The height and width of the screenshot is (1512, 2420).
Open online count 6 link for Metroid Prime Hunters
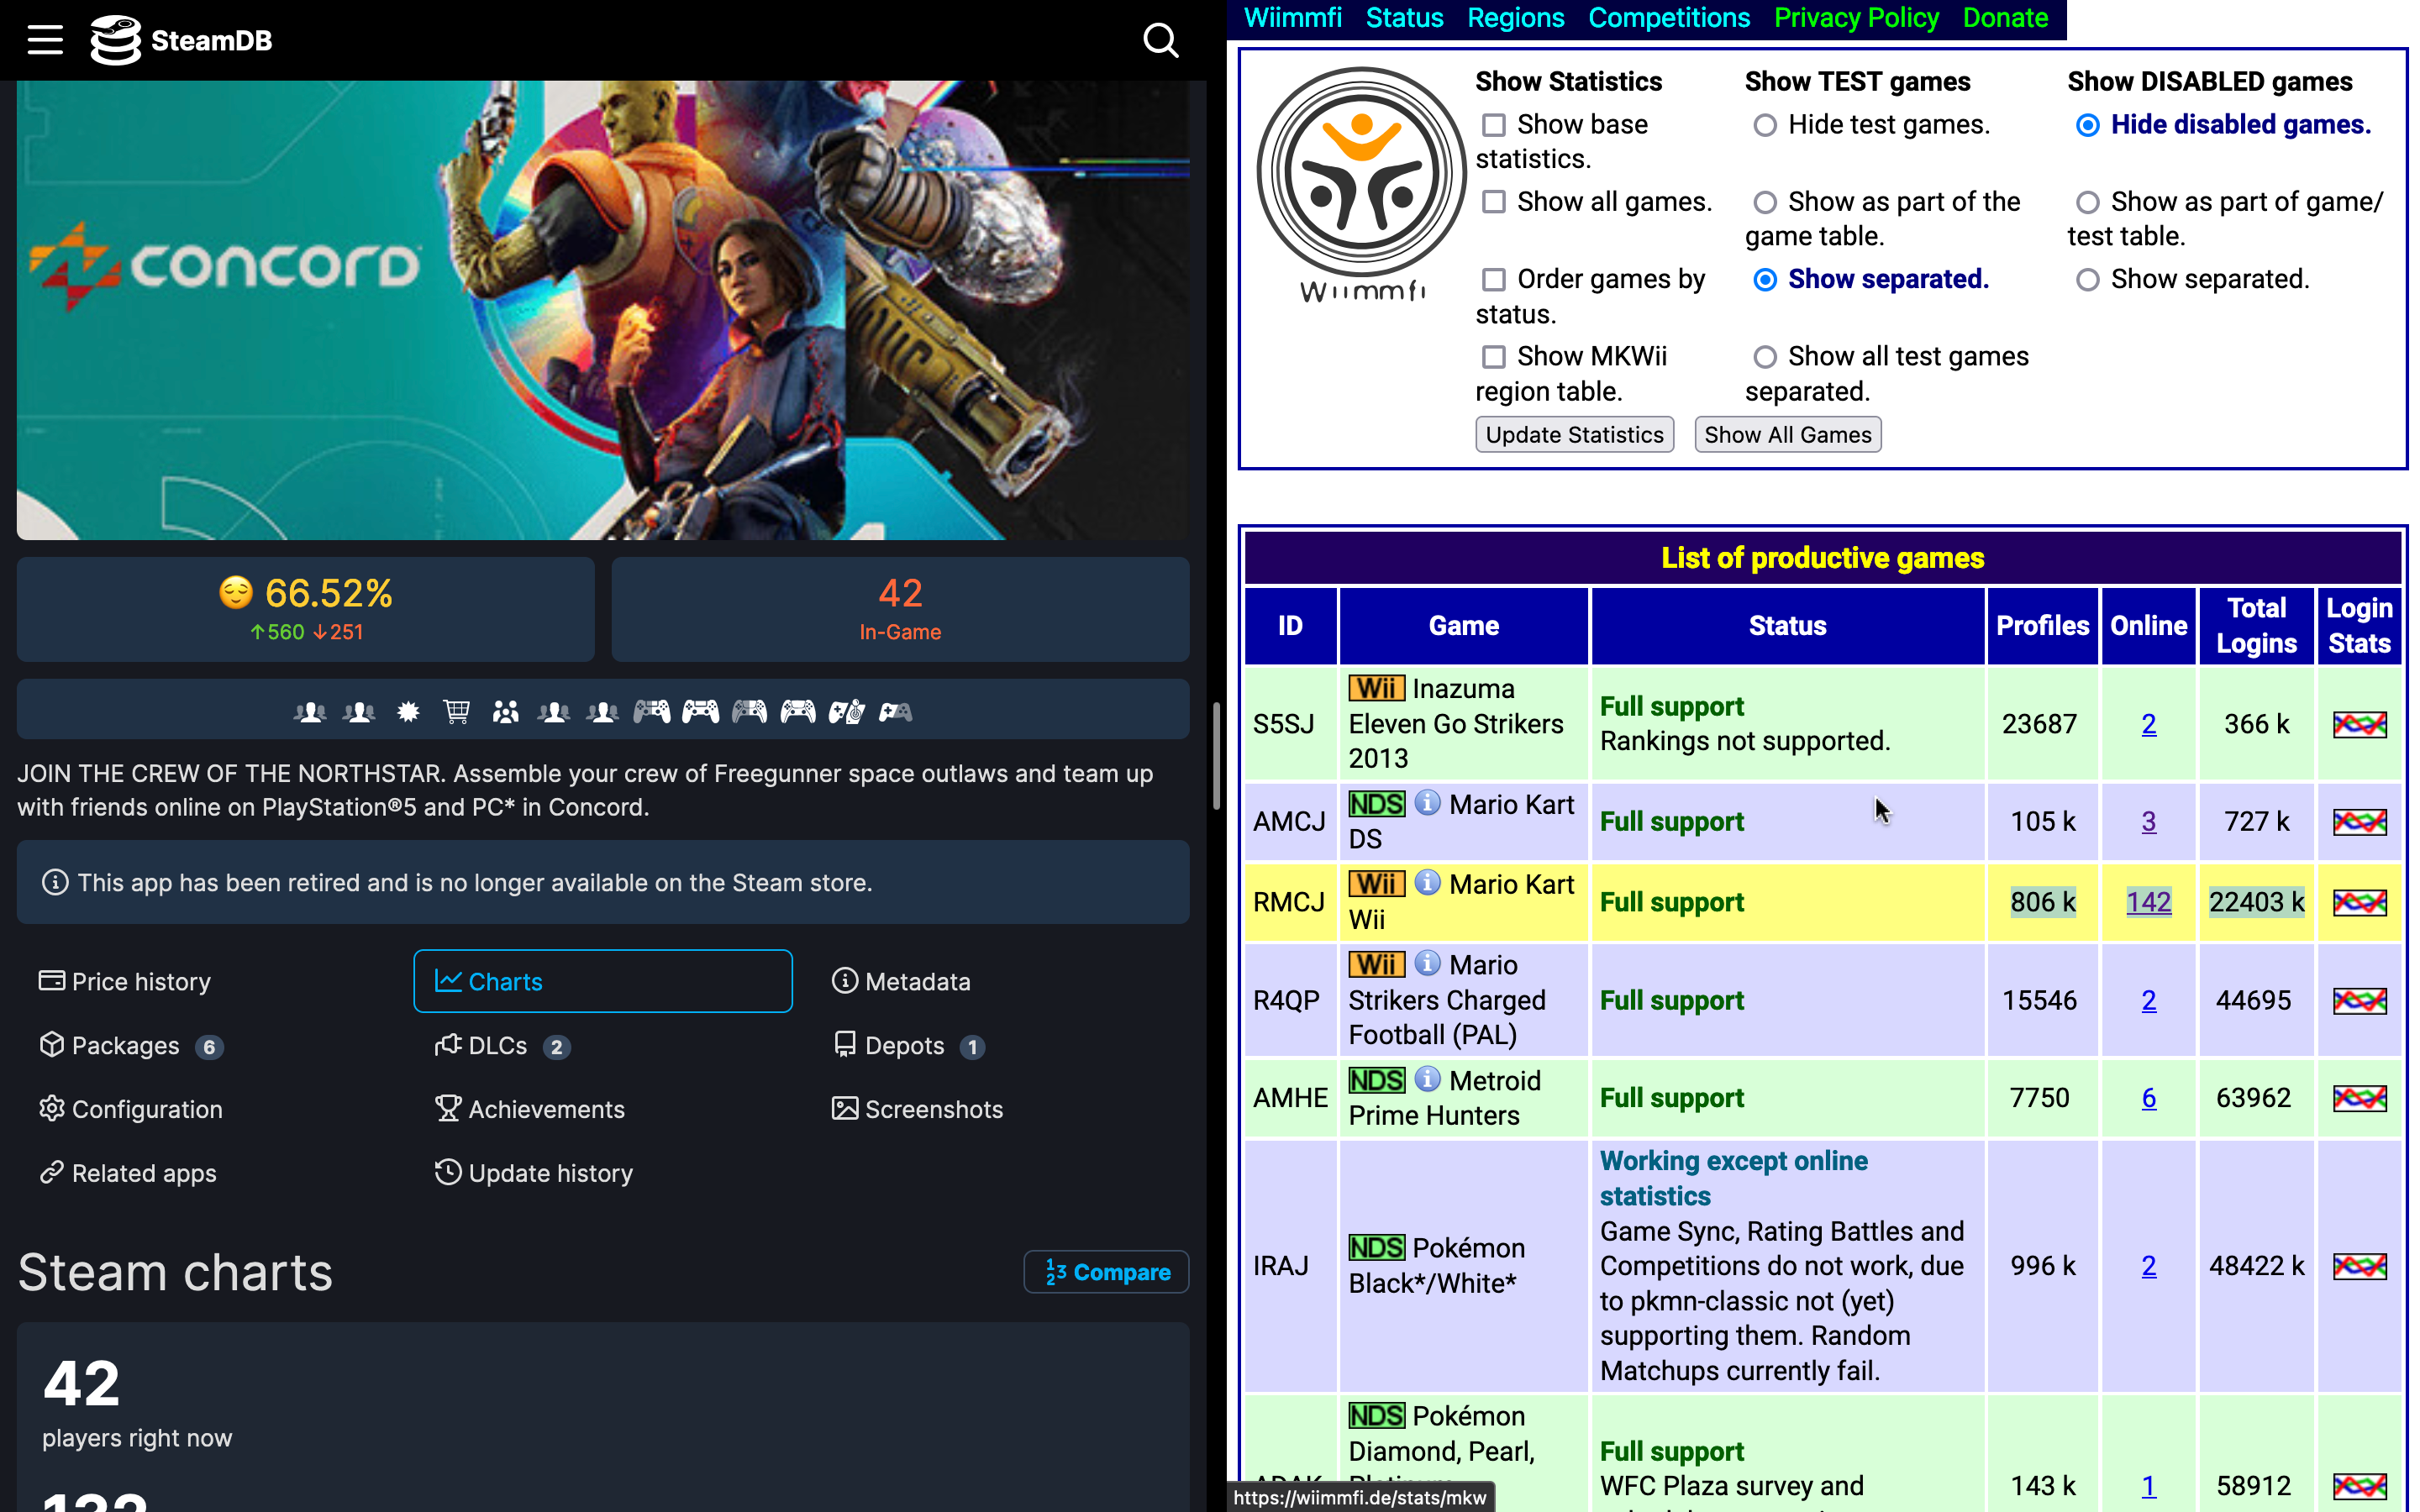click(2148, 1098)
